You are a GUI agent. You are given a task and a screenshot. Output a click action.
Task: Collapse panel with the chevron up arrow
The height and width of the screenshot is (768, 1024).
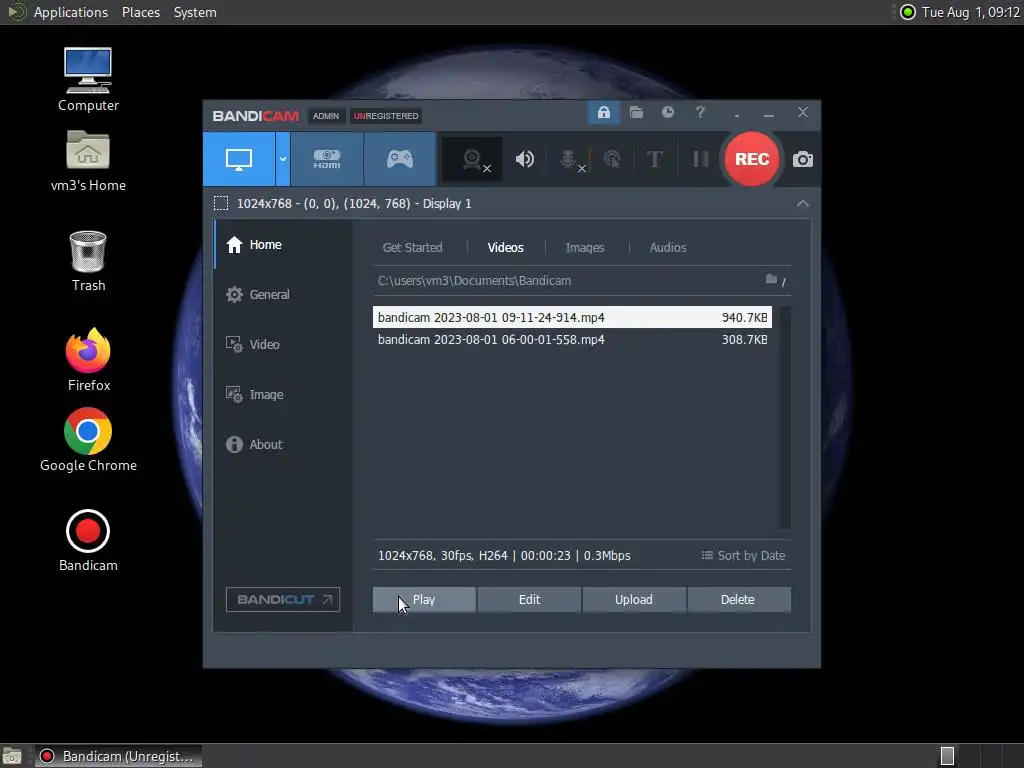[x=803, y=204]
